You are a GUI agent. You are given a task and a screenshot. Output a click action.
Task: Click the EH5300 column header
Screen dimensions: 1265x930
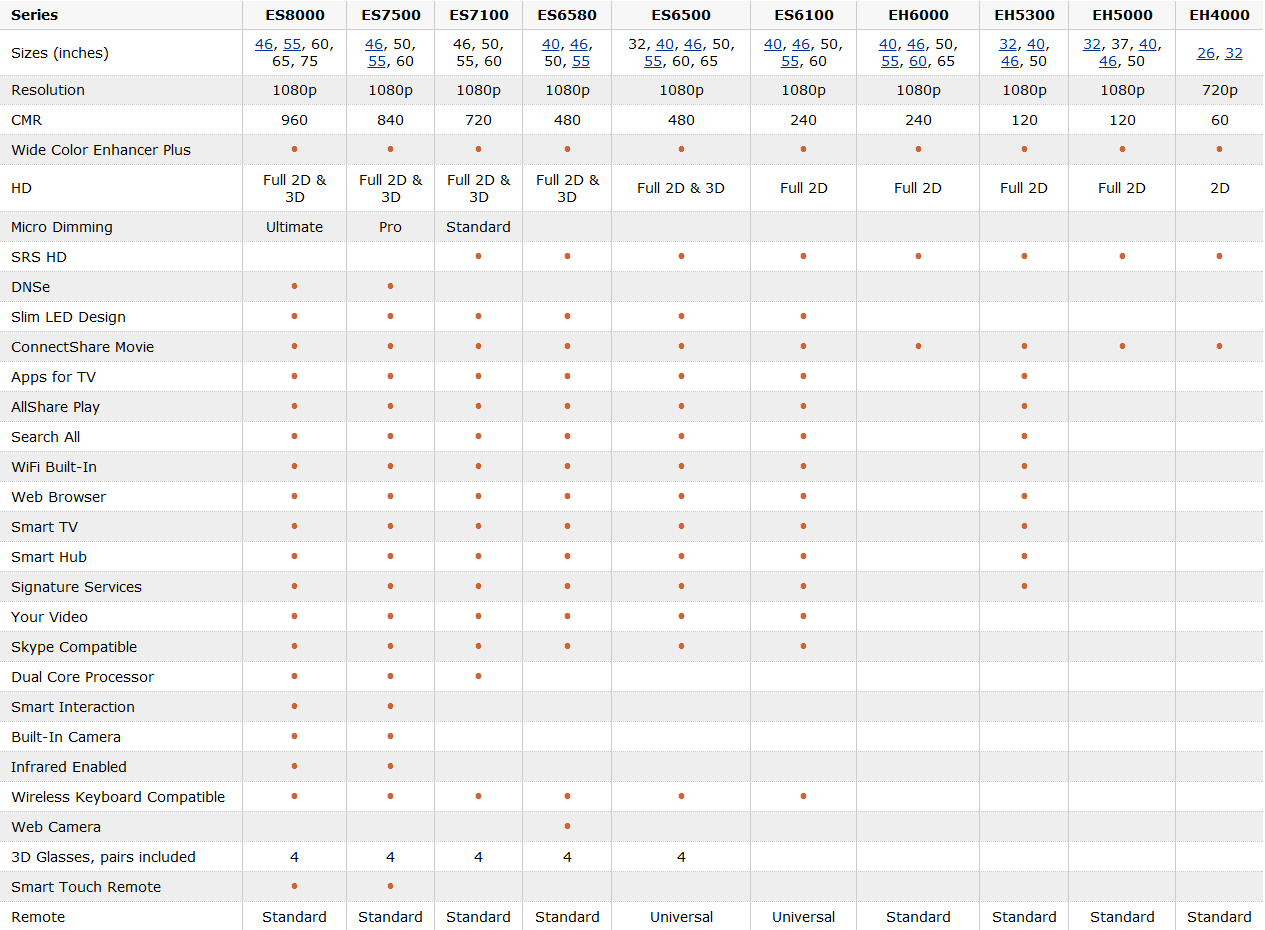[1024, 15]
